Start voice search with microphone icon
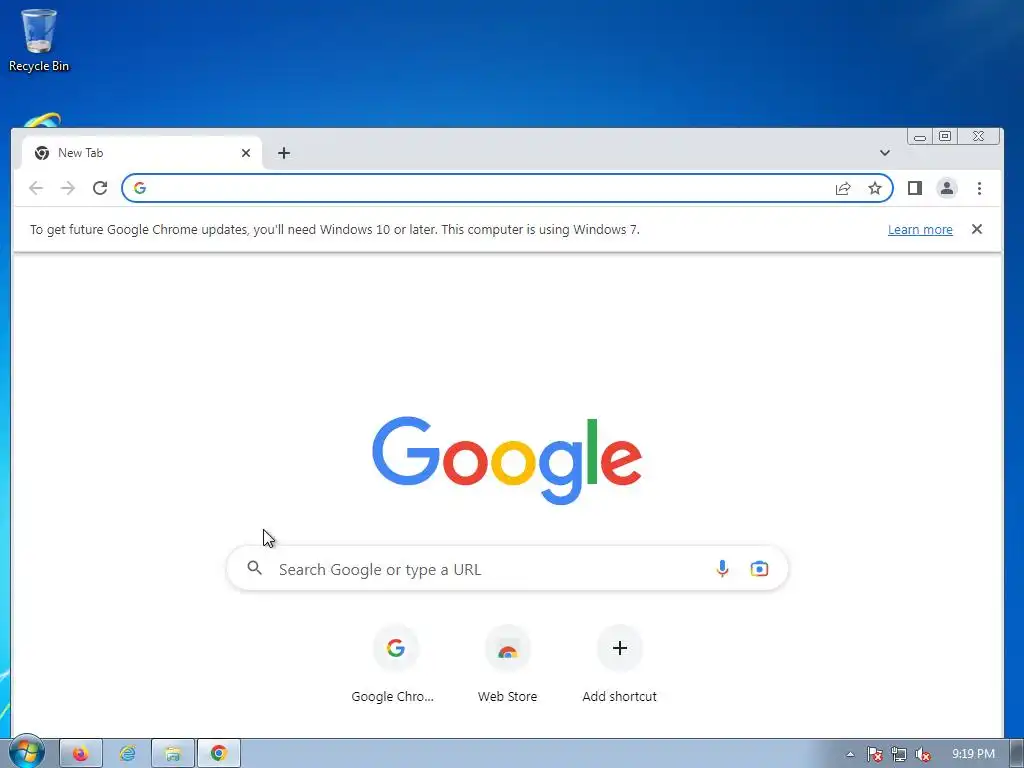Viewport: 1024px width, 768px height. 722,568
